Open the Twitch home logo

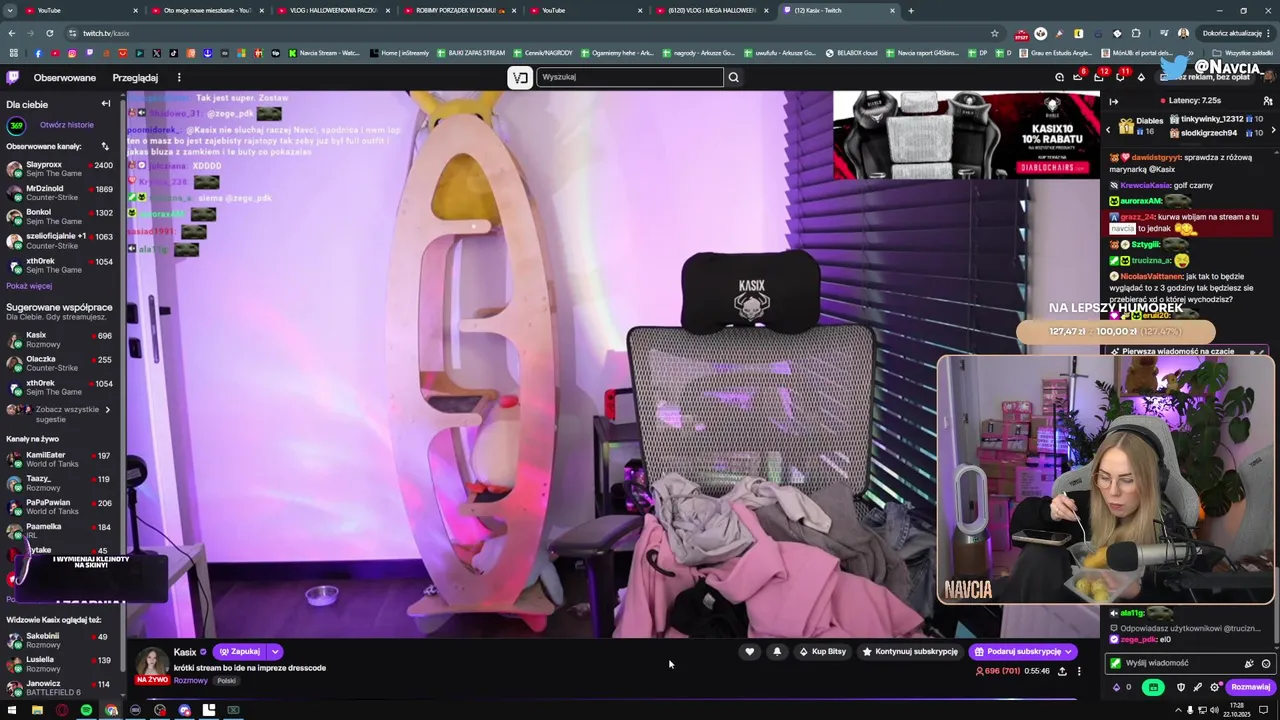(x=13, y=77)
